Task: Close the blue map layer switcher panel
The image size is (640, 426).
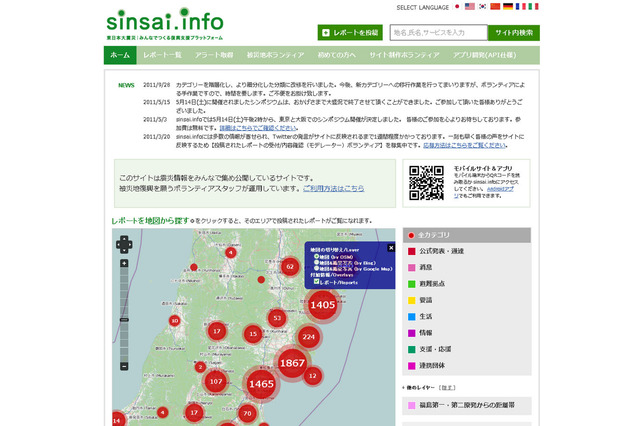Action: click(391, 248)
